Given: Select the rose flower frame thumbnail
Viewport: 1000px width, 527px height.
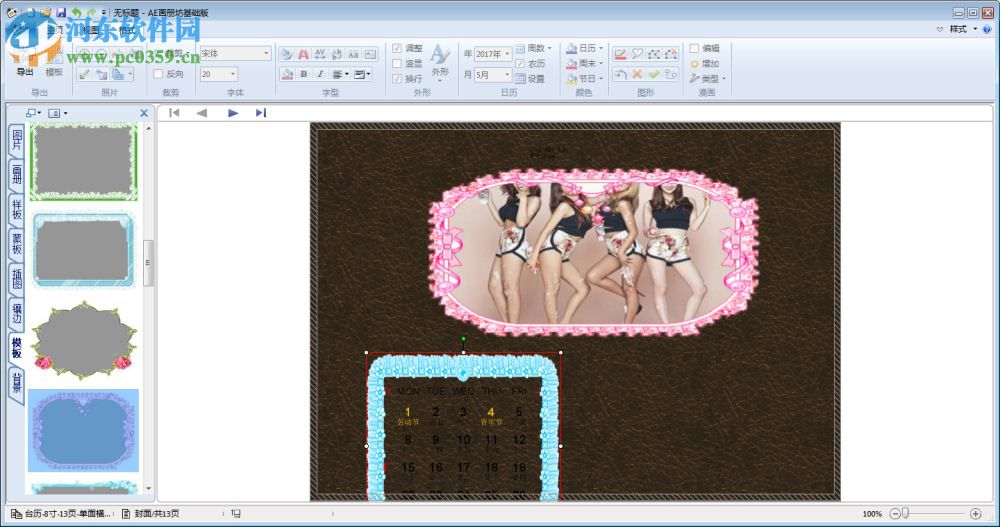Looking at the screenshot, I should pyautogui.click(x=84, y=340).
